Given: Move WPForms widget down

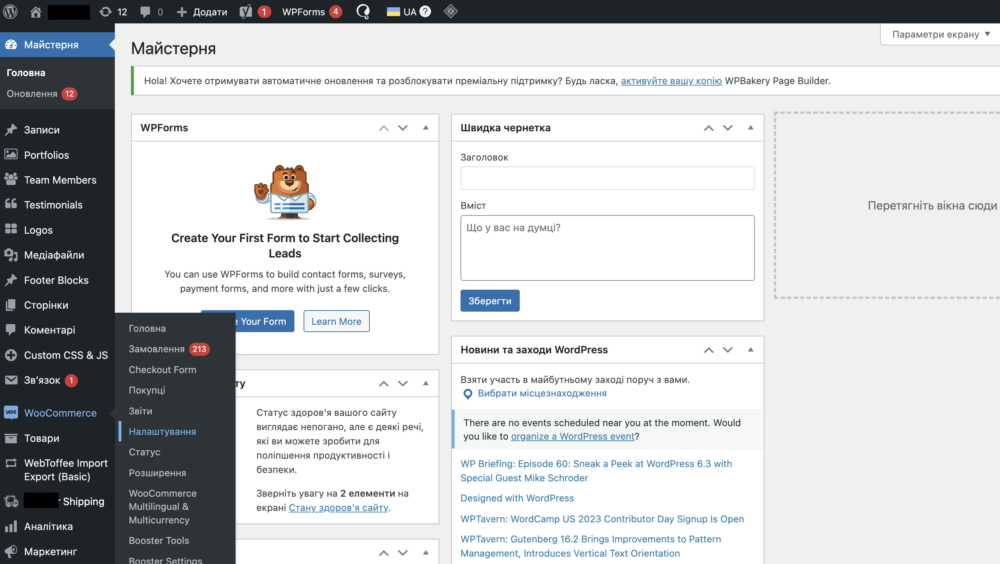Looking at the screenshot, I should [402, 128].
